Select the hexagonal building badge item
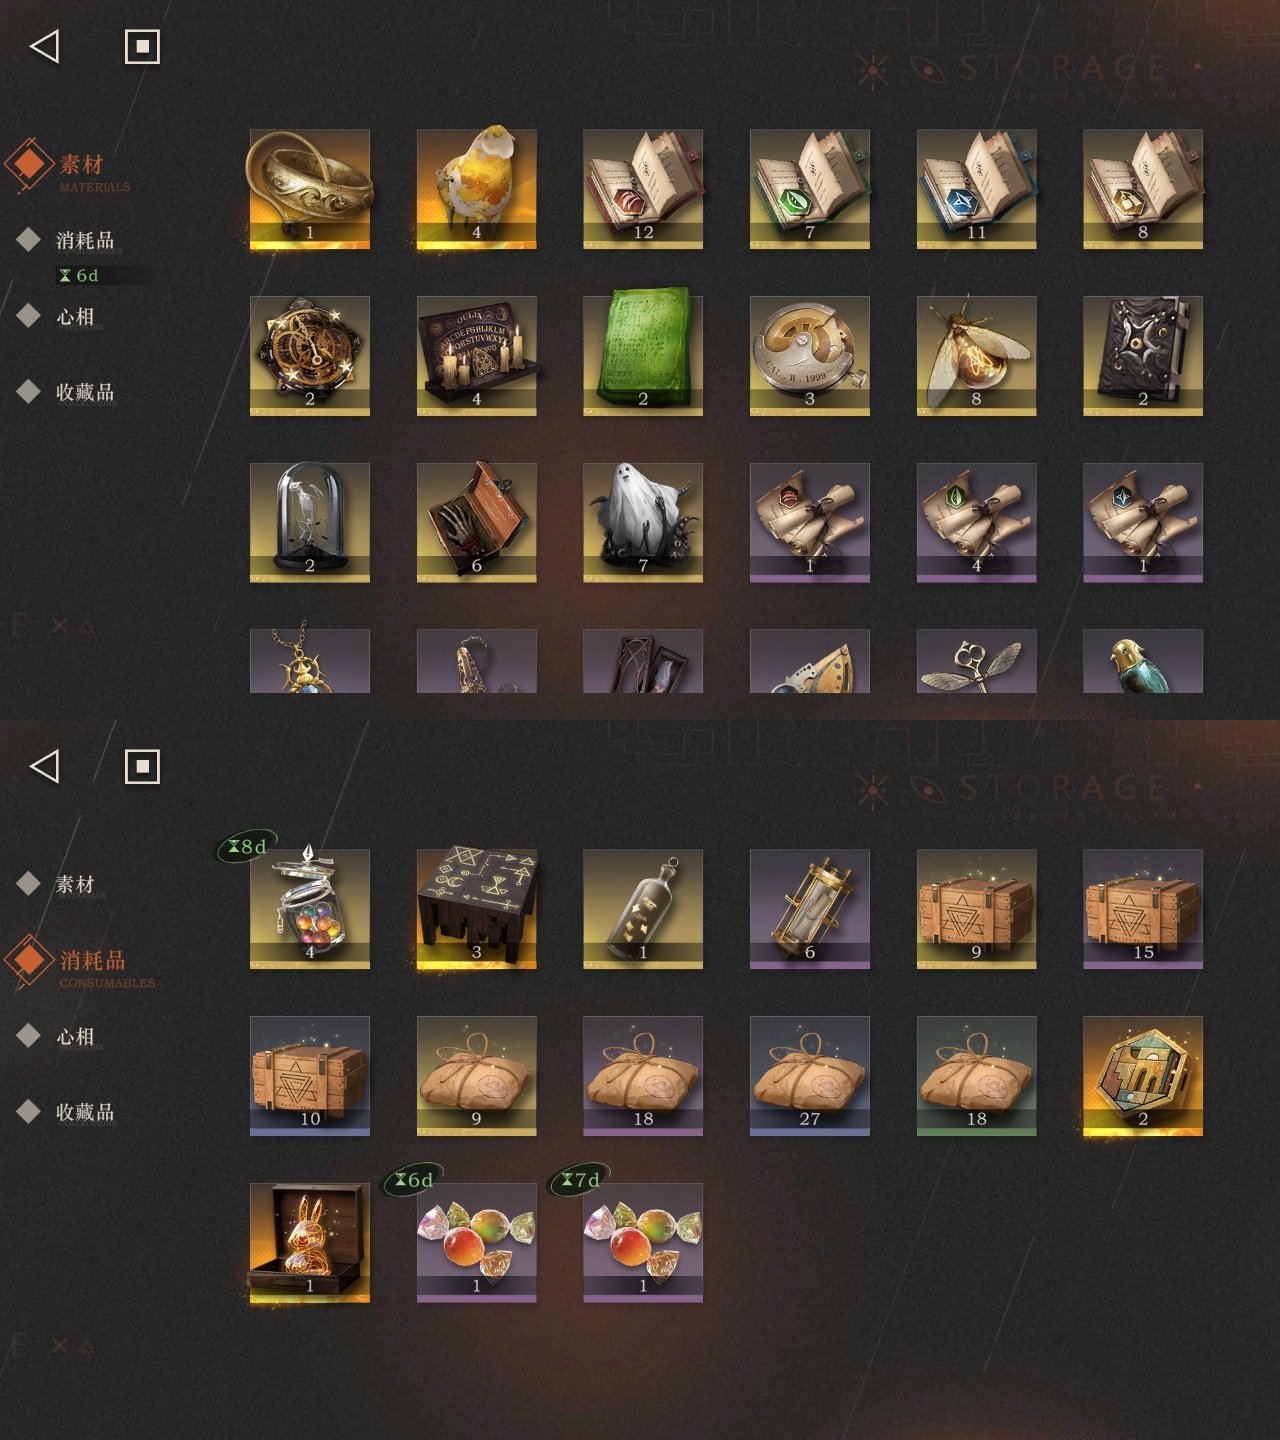The image size is (1280, 1440). tap(1143, 1076)
